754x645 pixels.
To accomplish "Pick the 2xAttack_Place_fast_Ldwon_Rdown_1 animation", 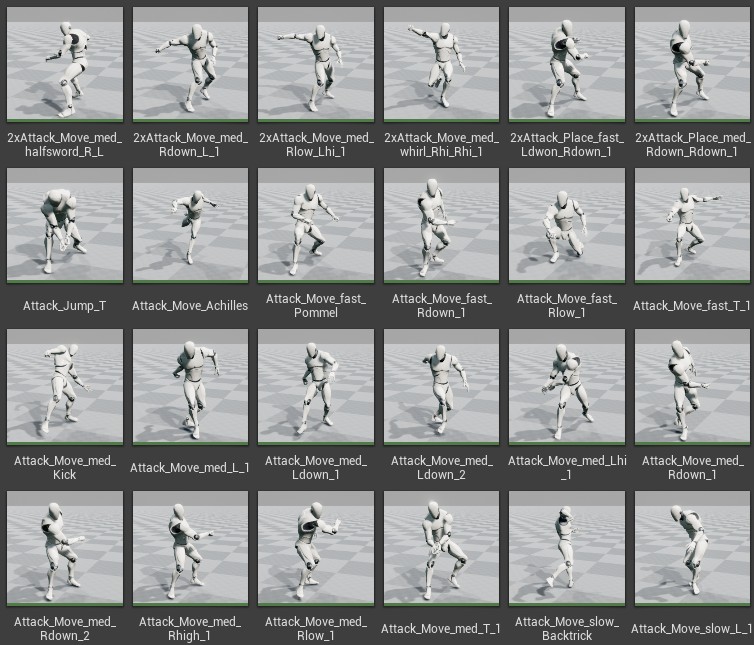I will click(567, 64).
